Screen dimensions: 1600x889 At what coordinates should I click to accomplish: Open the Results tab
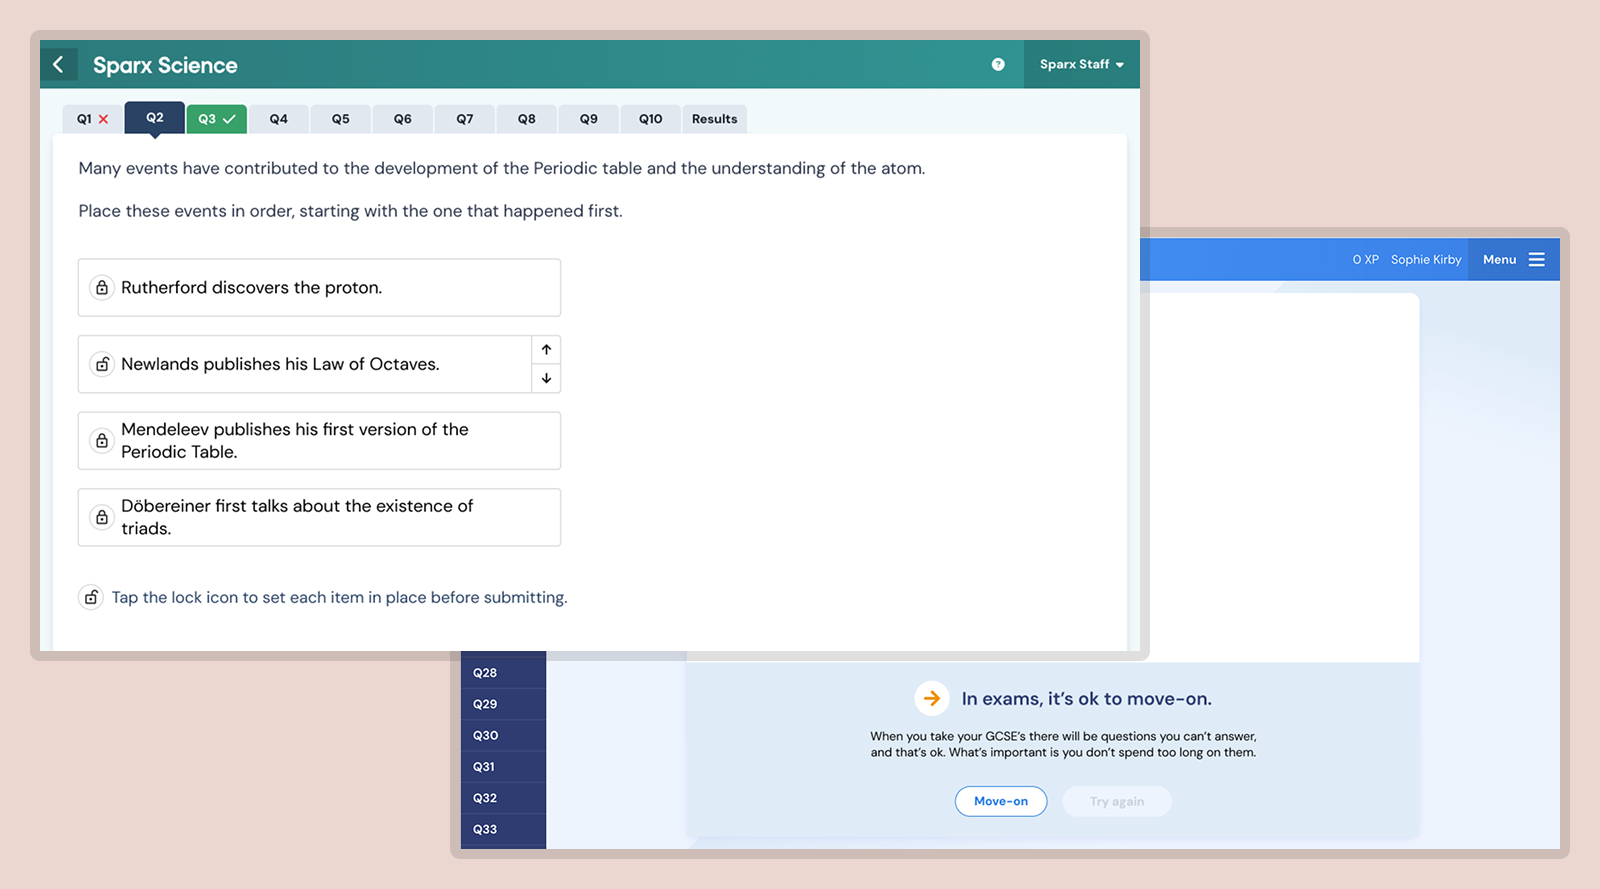coord(714,119)
